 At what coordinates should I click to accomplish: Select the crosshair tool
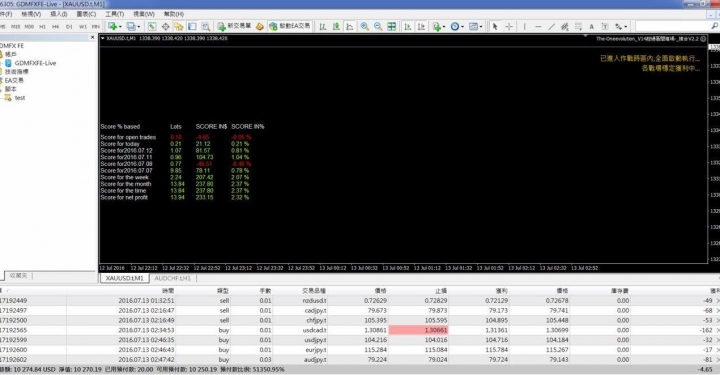click(x=509, y=27)
